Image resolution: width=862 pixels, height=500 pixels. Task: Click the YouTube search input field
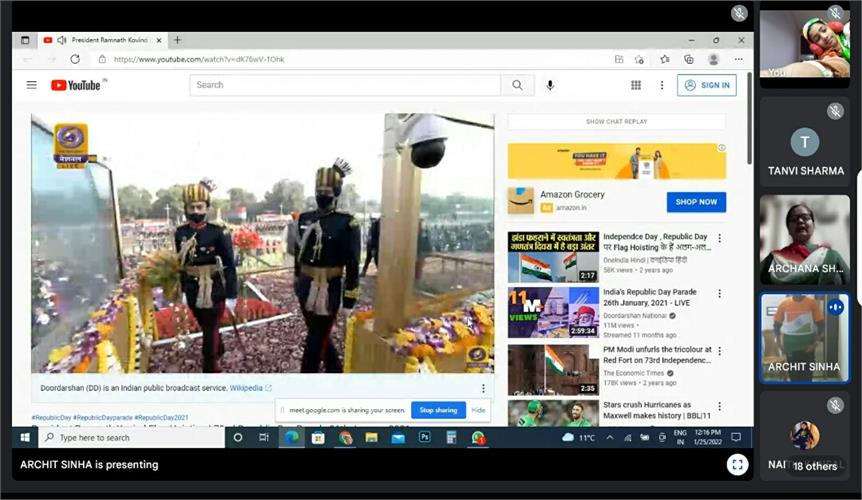click(x=345, y=85)
